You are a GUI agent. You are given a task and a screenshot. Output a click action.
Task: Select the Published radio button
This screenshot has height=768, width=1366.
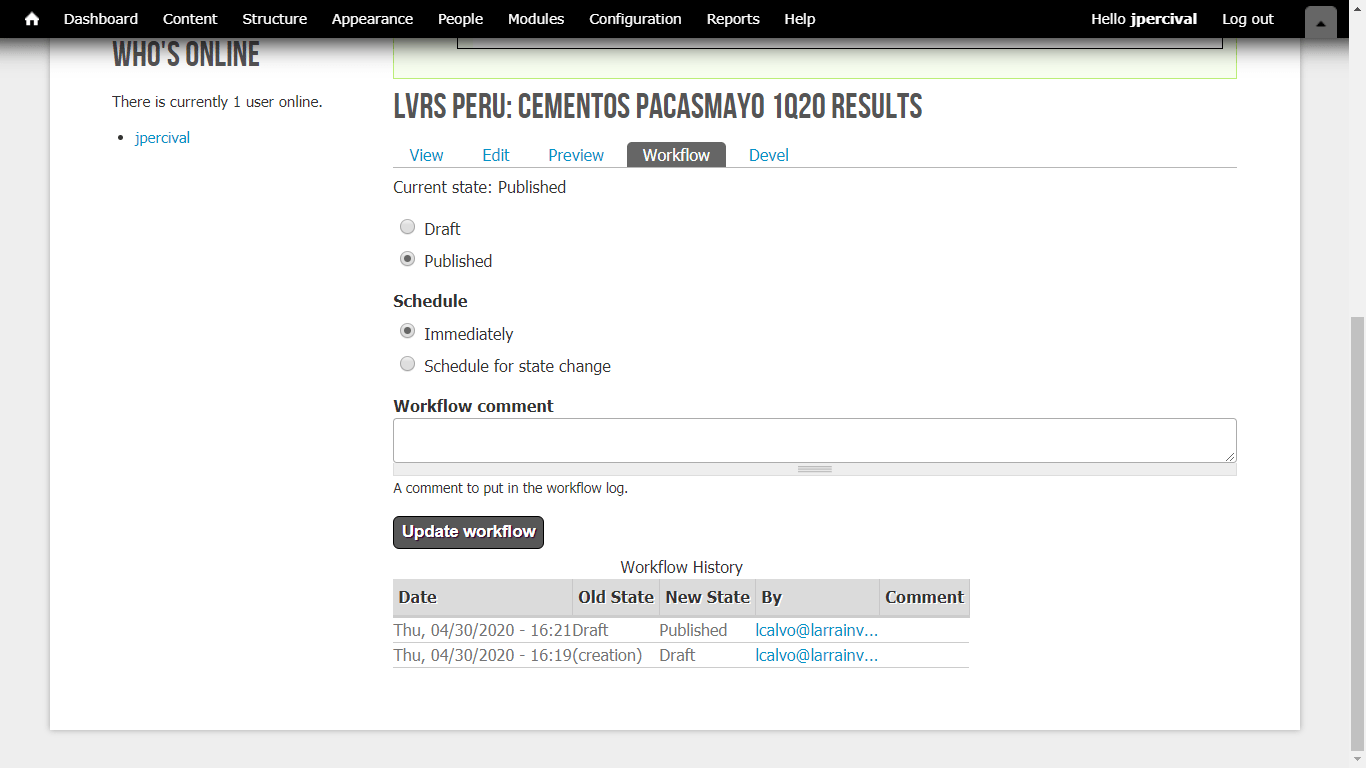407,259
